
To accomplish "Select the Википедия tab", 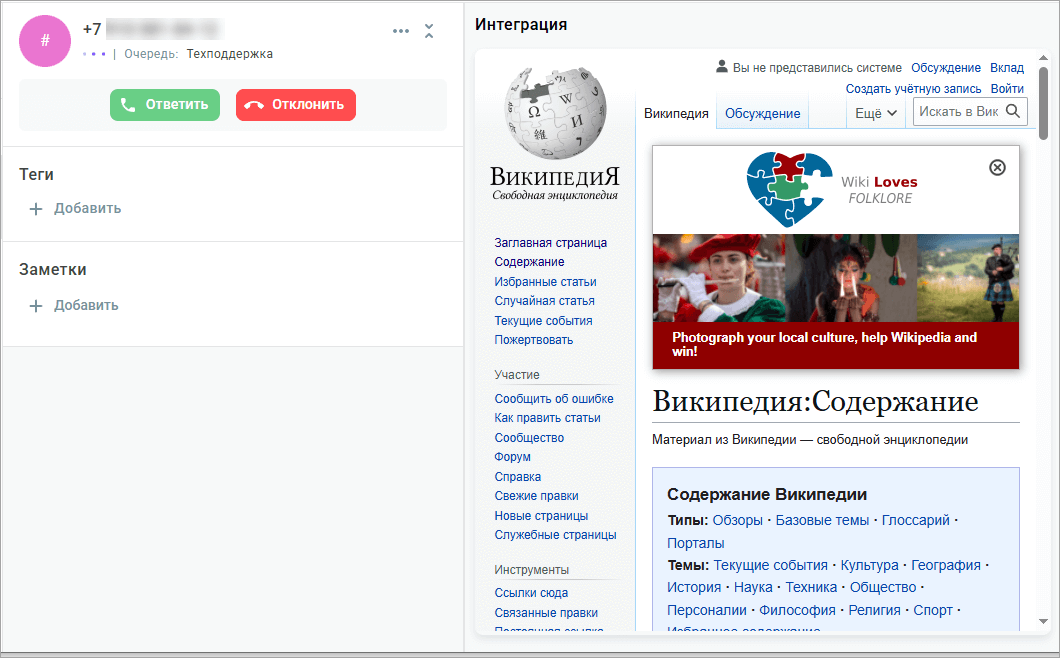I will (676, 114).
